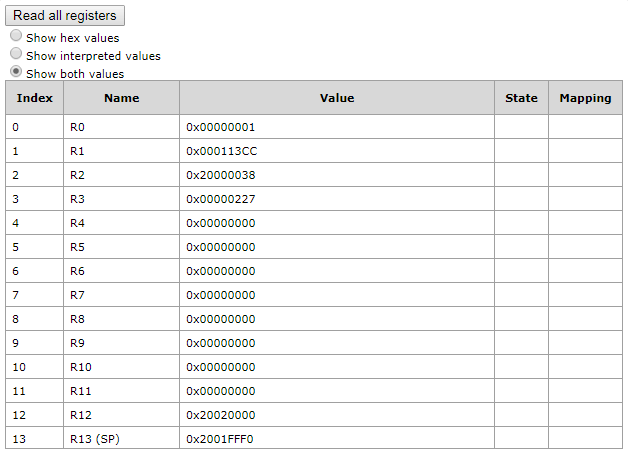This screenshot has height=454, width=628.
Task: Select the Show both values option
Action: [16, 73]
